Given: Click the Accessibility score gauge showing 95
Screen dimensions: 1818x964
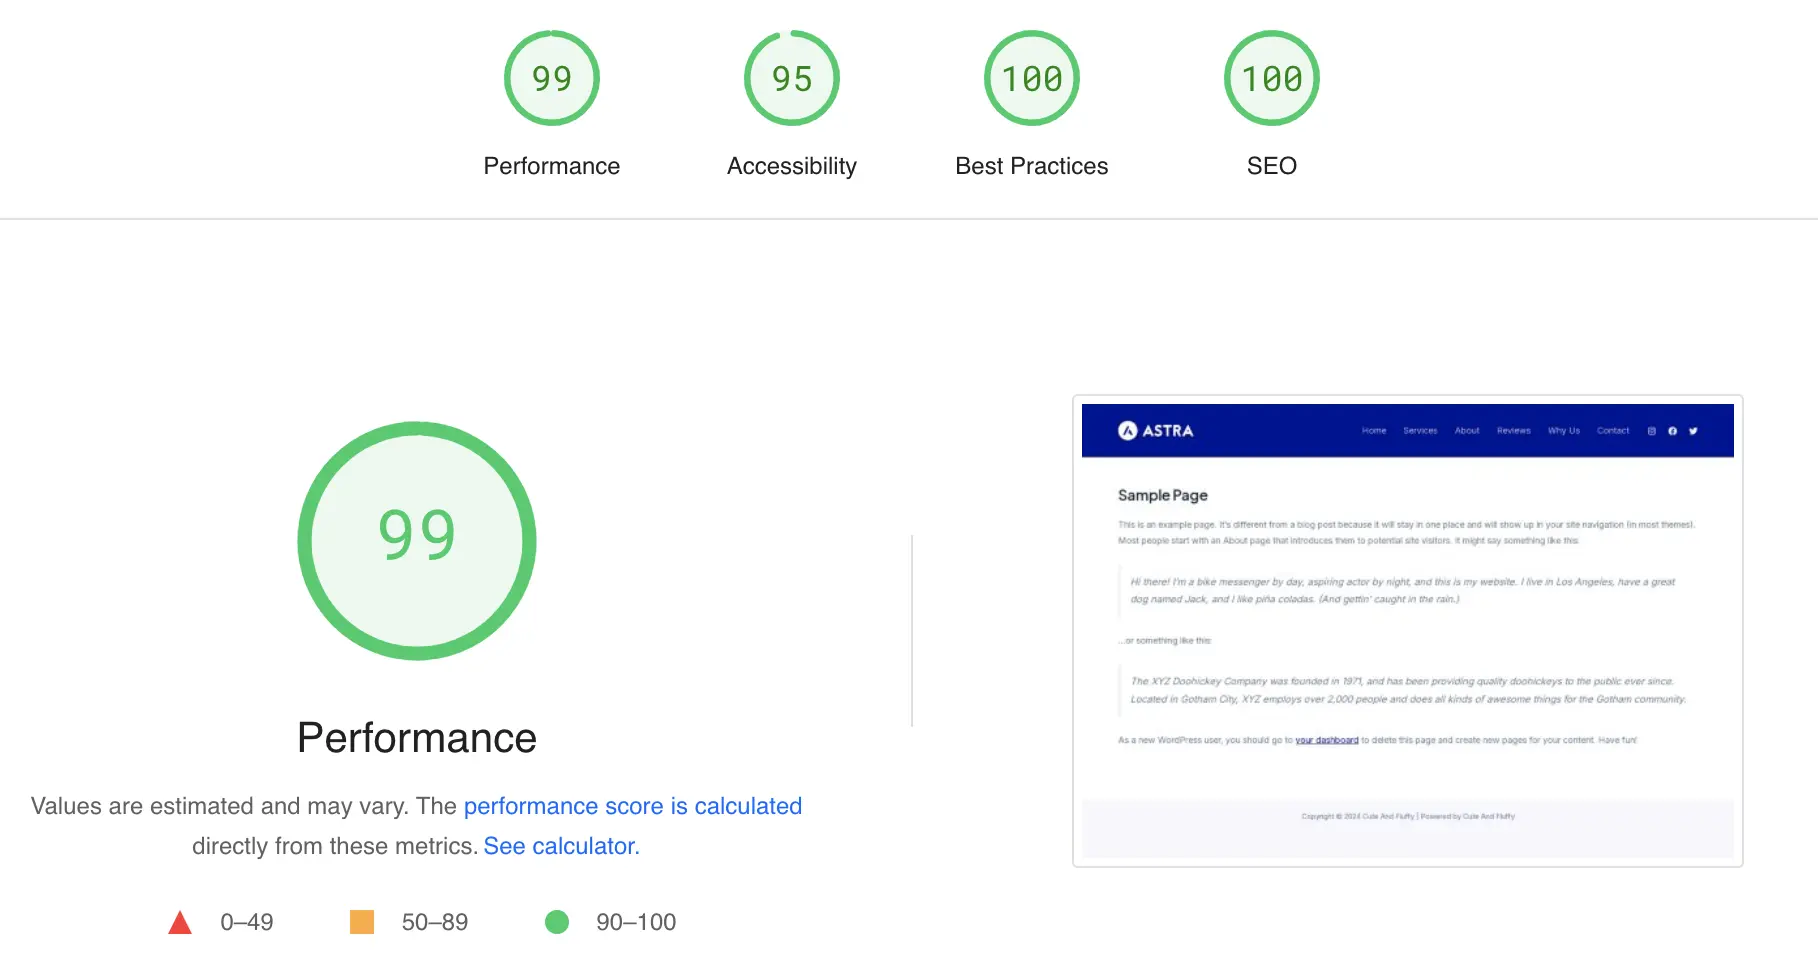Looking at the screenshot, I should pyautogui.click(x=791, y=79).
